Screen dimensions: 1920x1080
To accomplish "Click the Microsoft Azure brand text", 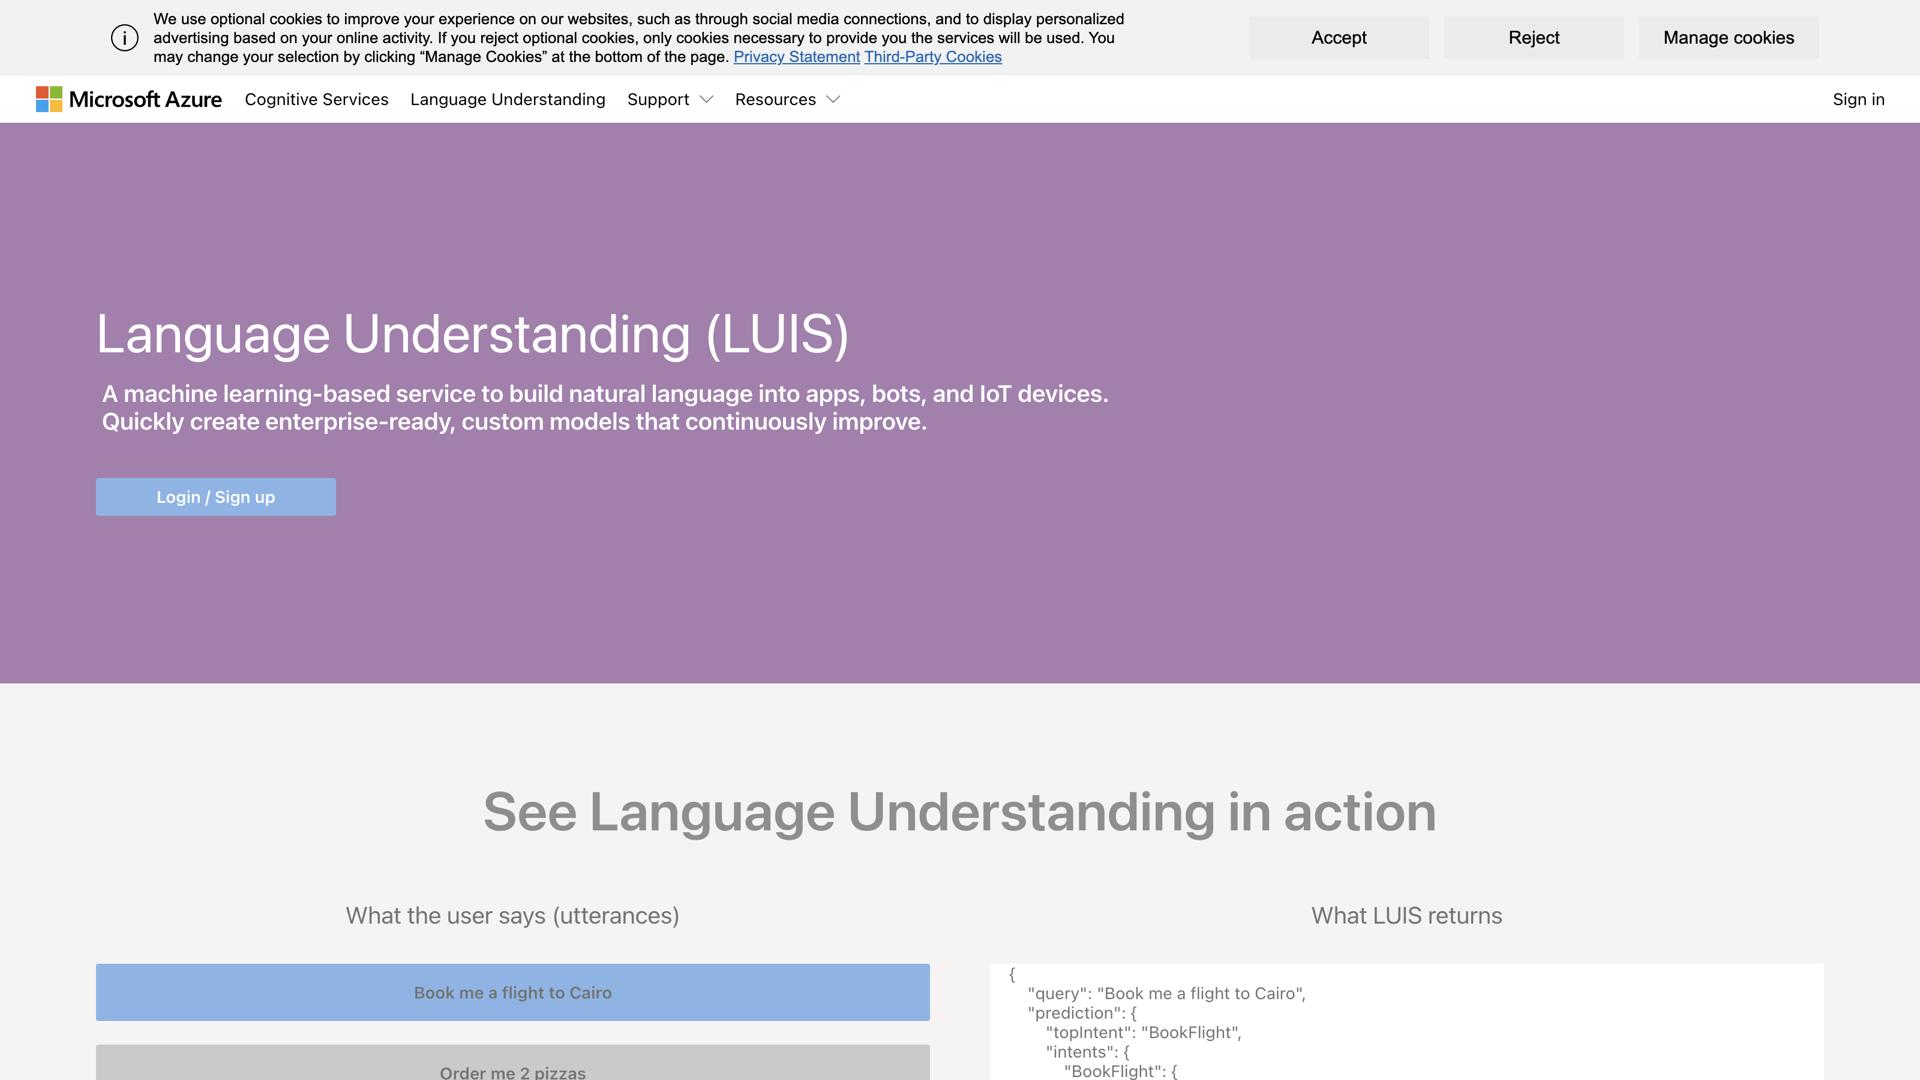I will (145, 100).
